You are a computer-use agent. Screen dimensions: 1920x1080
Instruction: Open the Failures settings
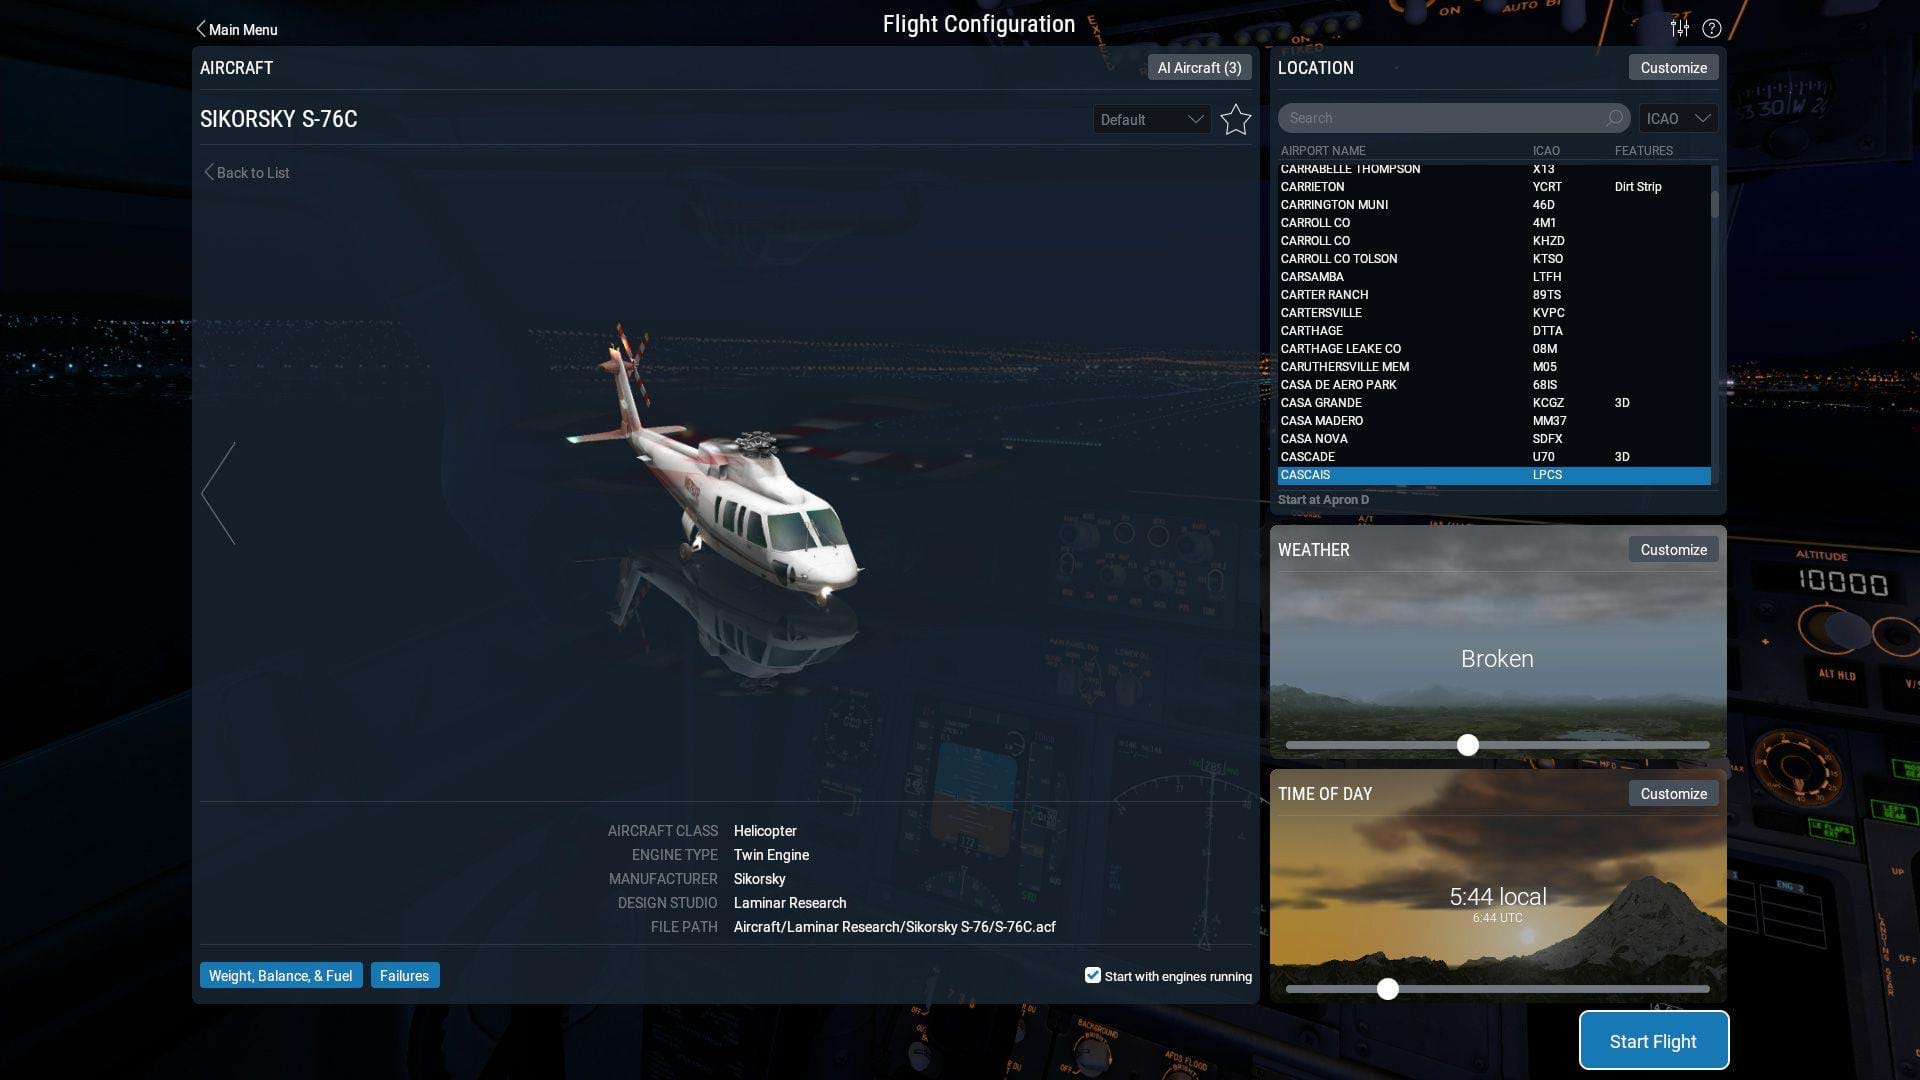pos(404,975)
